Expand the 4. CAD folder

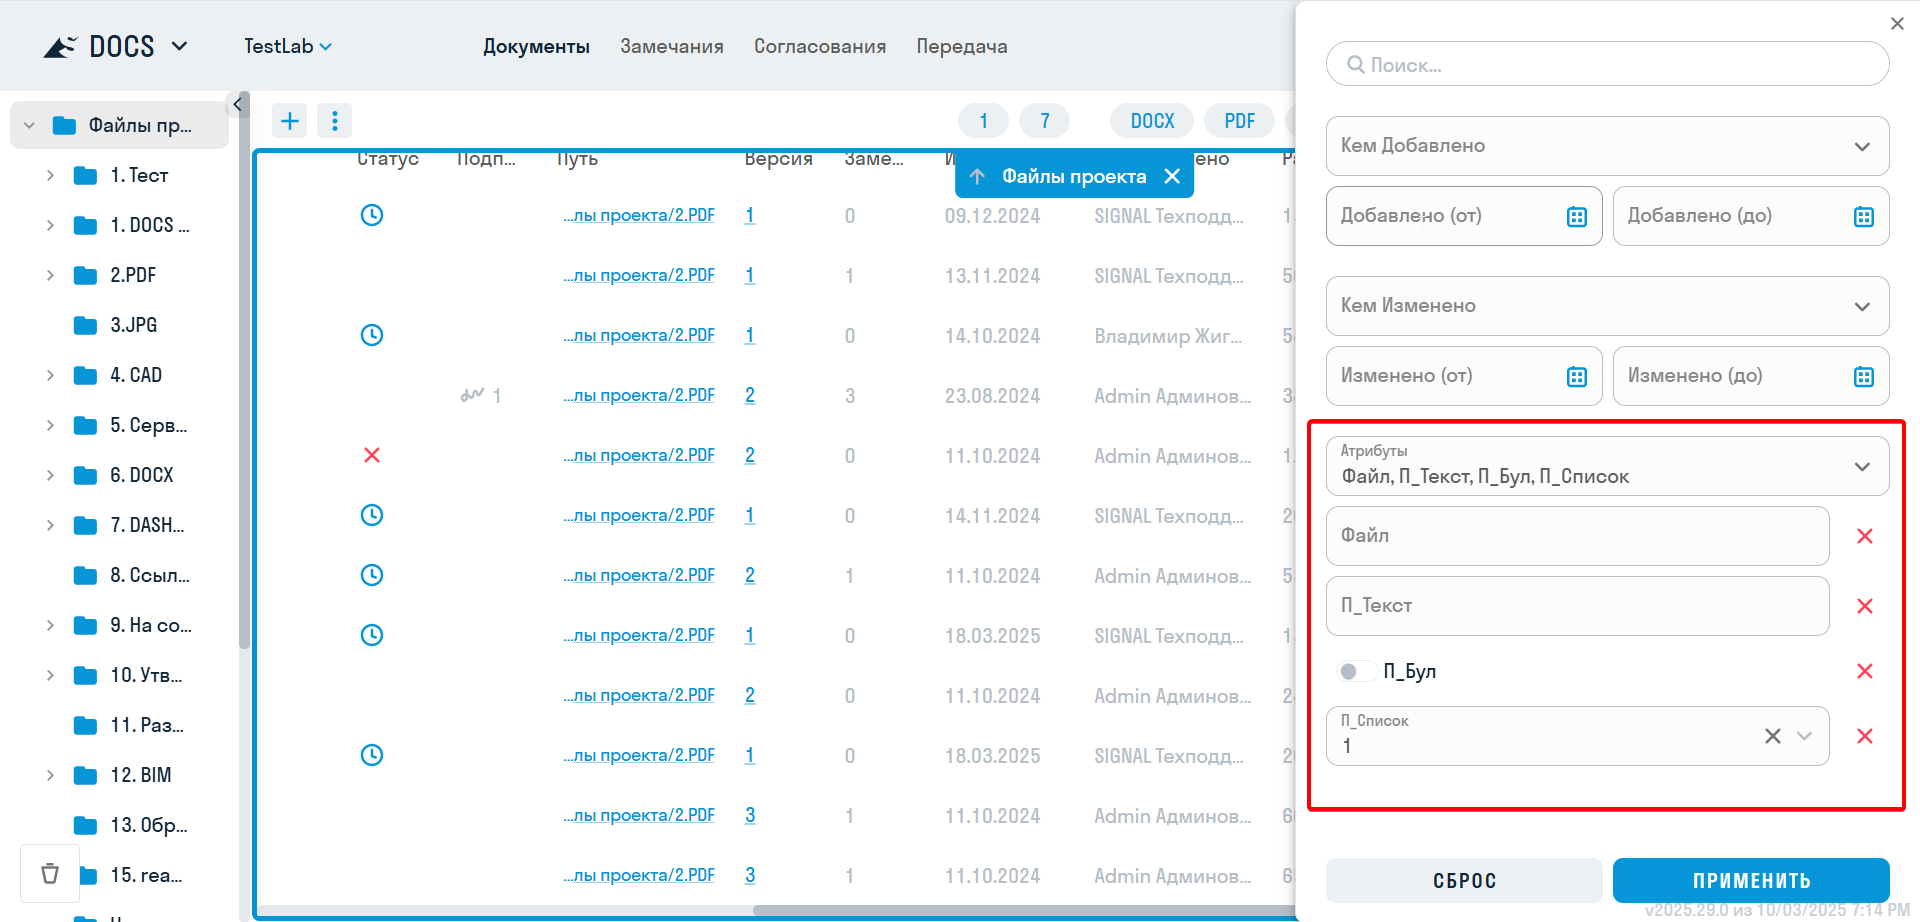(x=50, y=375)
